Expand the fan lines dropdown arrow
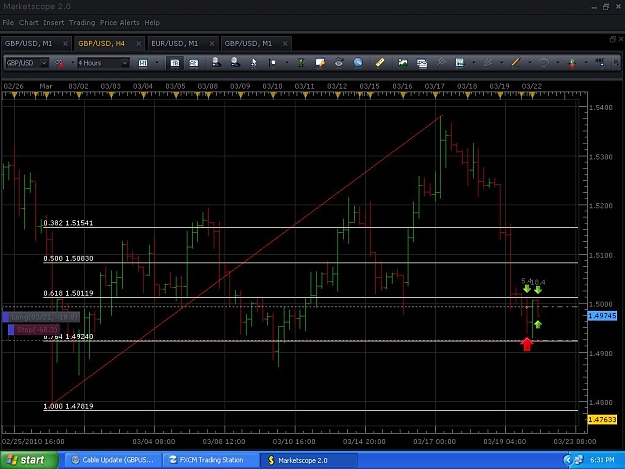This screenshot has height=469, width=625. 502,63
